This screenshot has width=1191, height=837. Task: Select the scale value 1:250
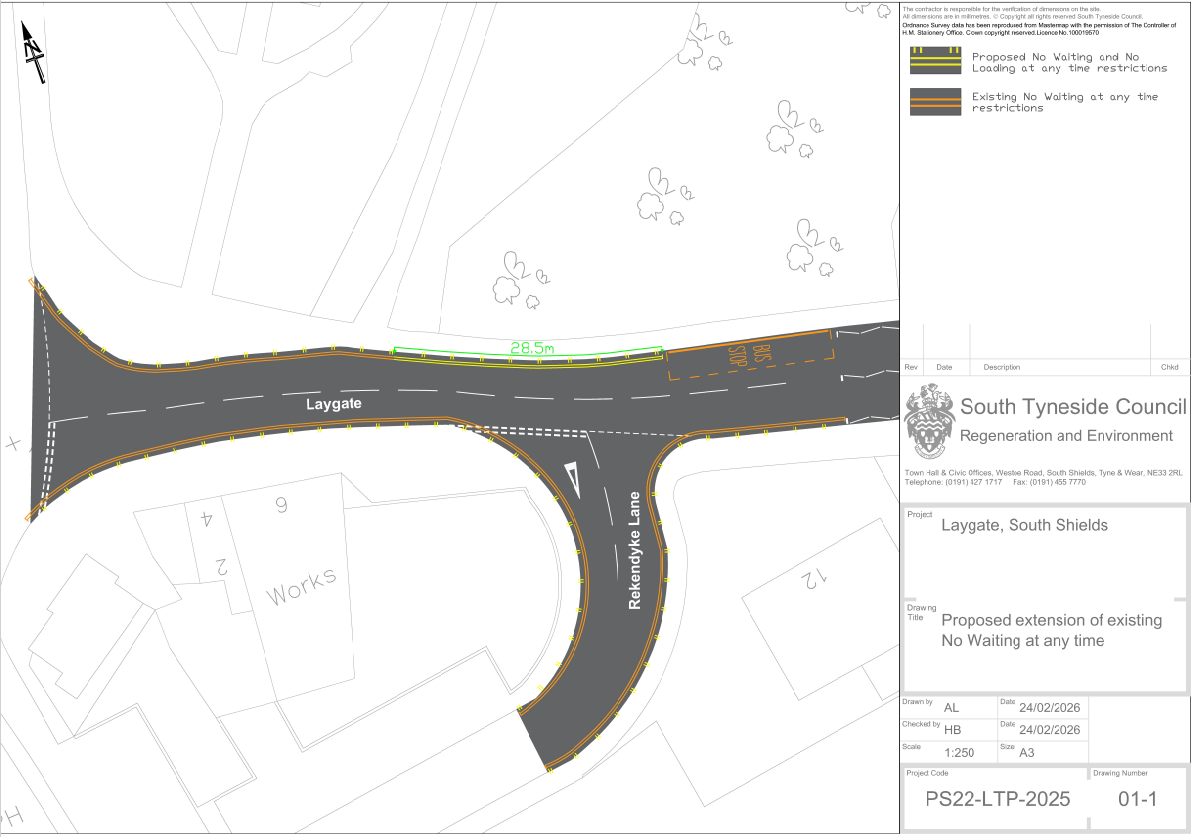click(x=958, y=753)
